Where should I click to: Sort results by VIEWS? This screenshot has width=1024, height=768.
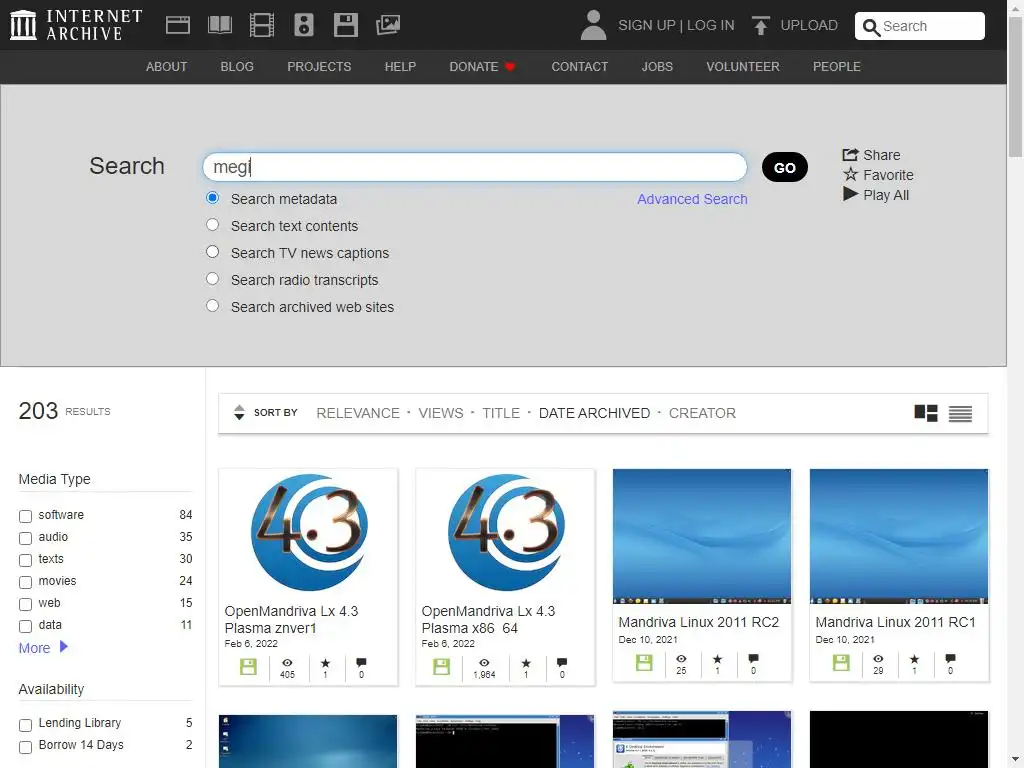[x=441, y=413]
